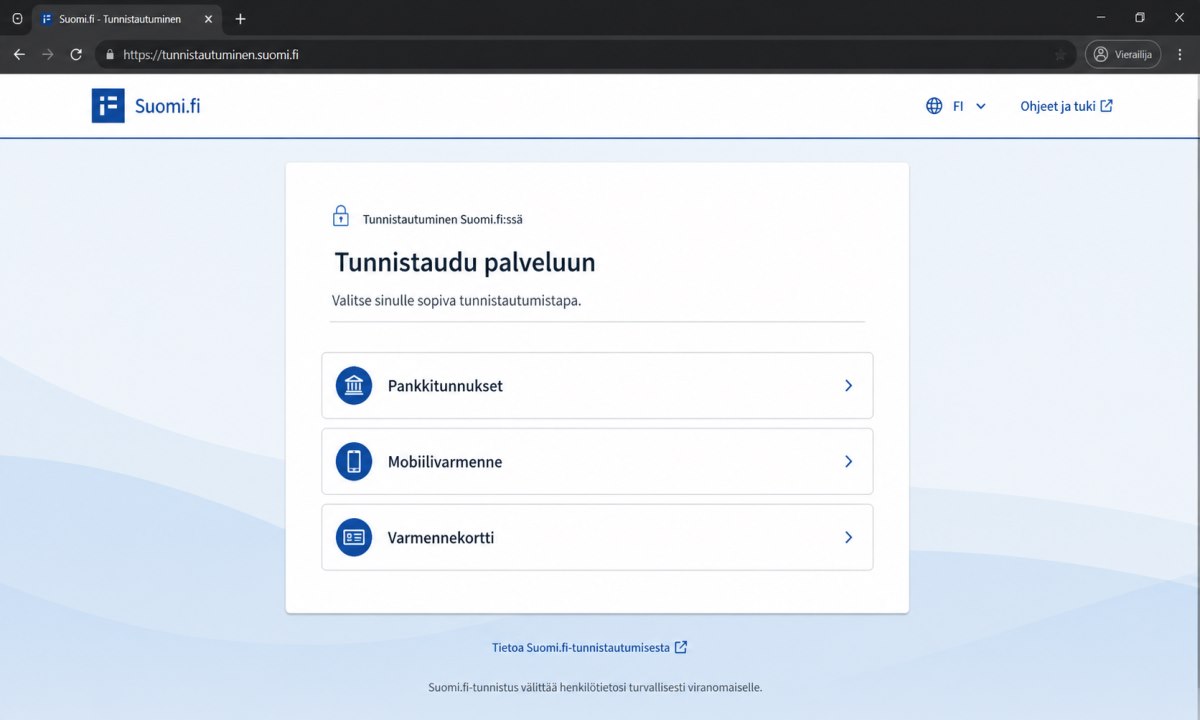
Task: Click the tab search dropdown icon
Action: point(17,19)
